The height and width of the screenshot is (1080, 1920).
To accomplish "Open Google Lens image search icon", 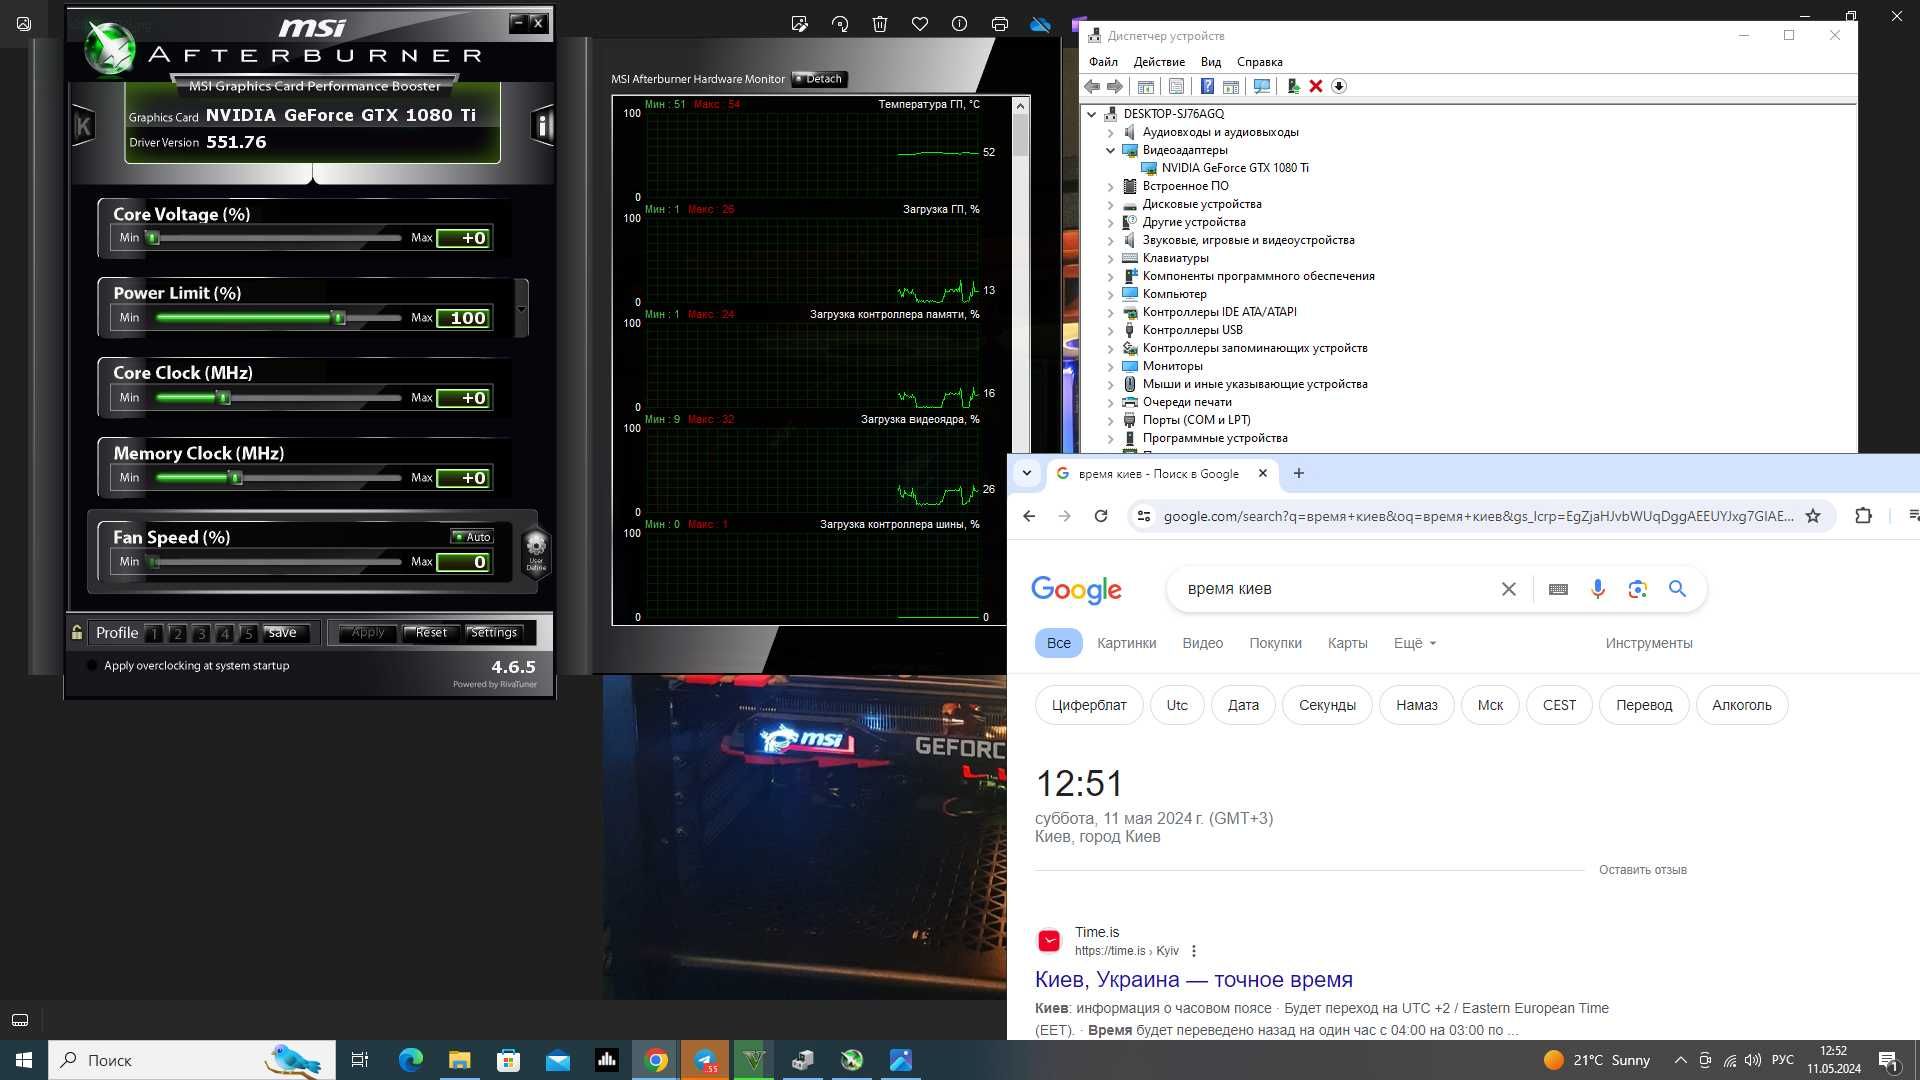I will pyautogui.click(x=1637, y=589).
